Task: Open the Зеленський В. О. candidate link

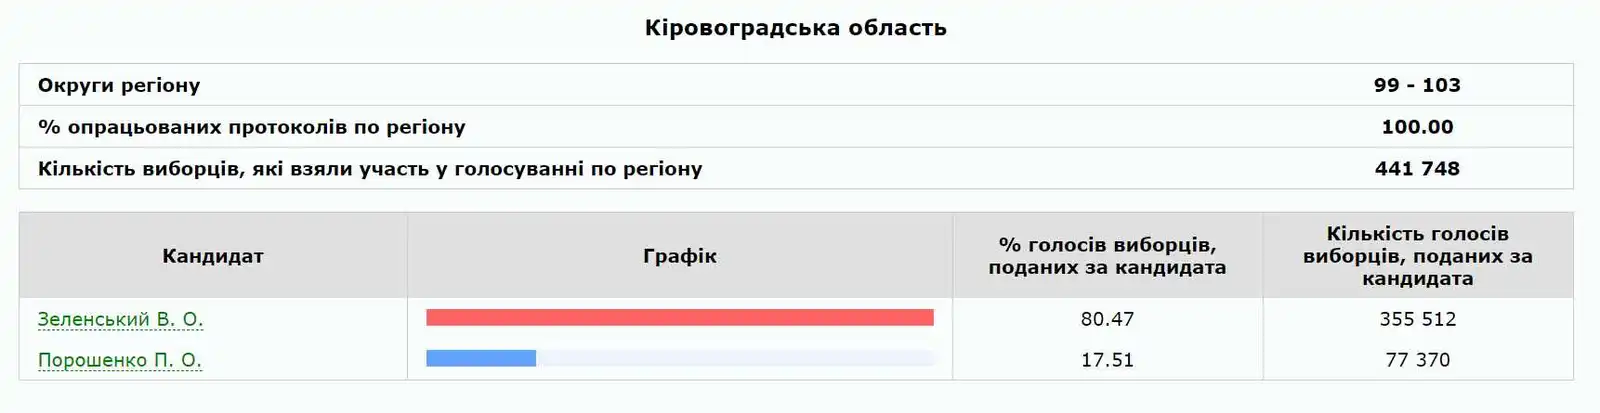Action: 120,319
